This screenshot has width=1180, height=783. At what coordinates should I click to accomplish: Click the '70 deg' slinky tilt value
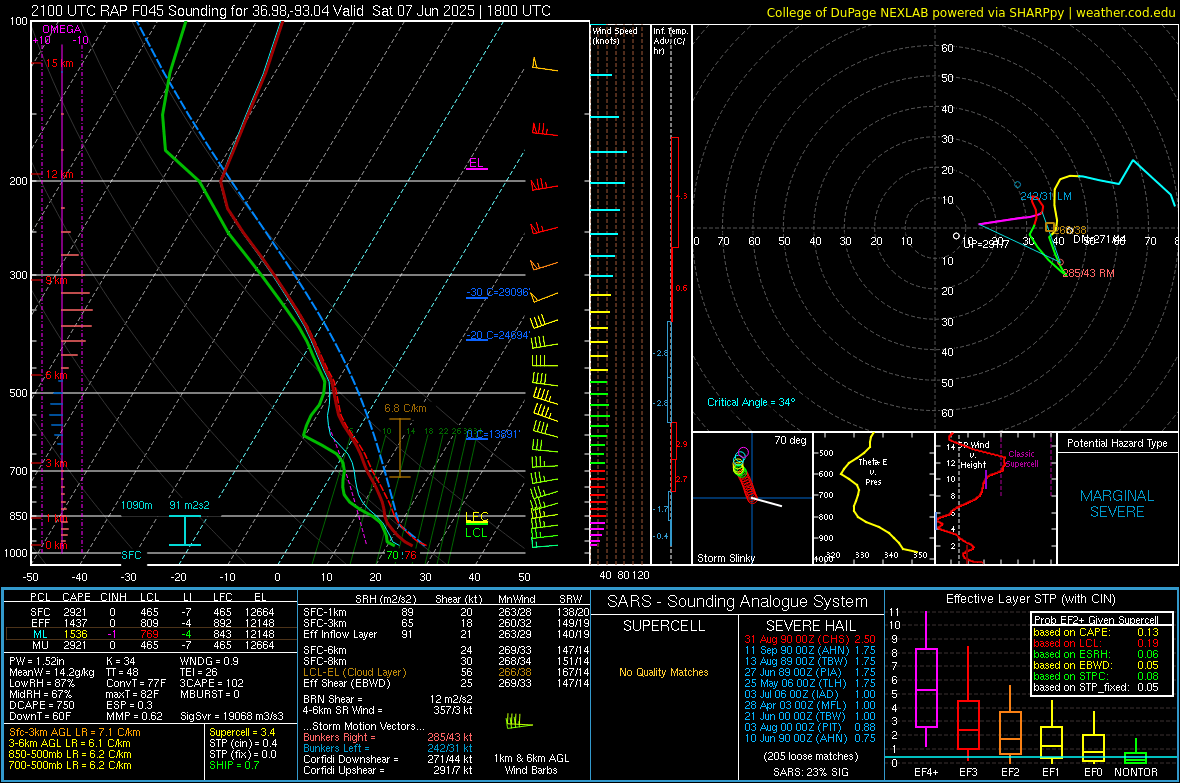tap(790, 440)
